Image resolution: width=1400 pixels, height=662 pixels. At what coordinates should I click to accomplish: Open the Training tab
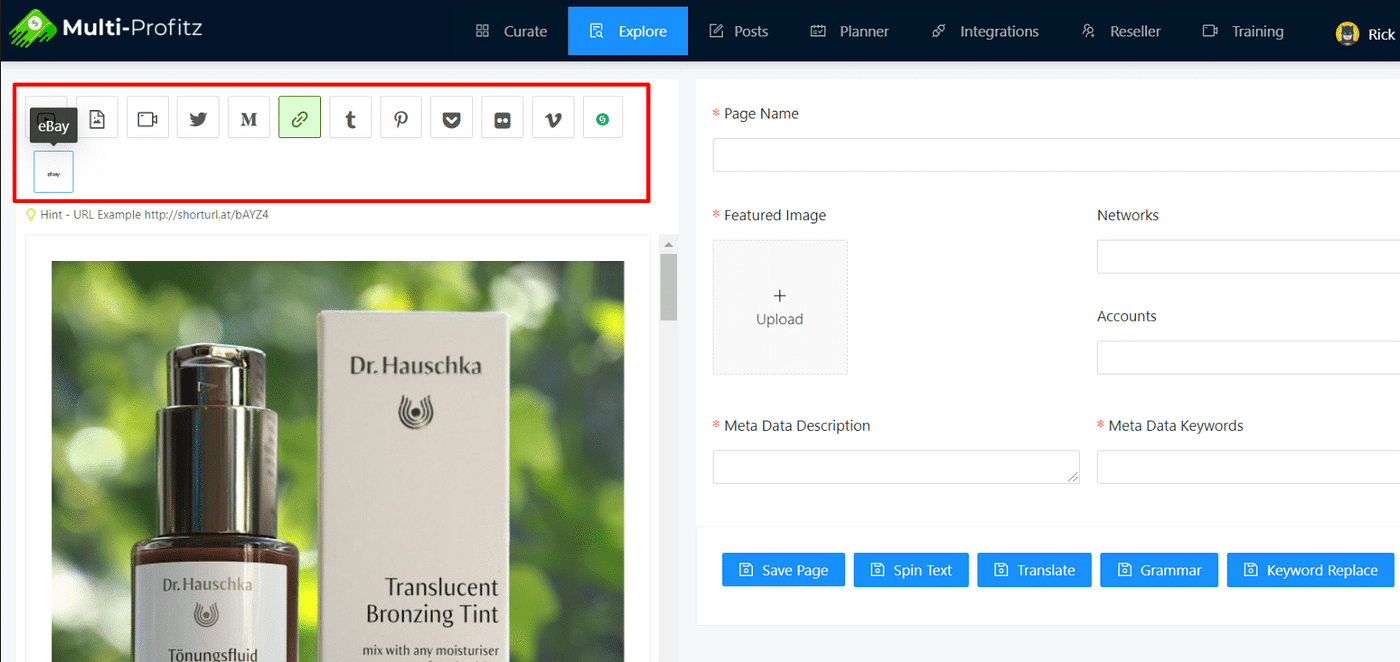click(x=1243, y=31)
